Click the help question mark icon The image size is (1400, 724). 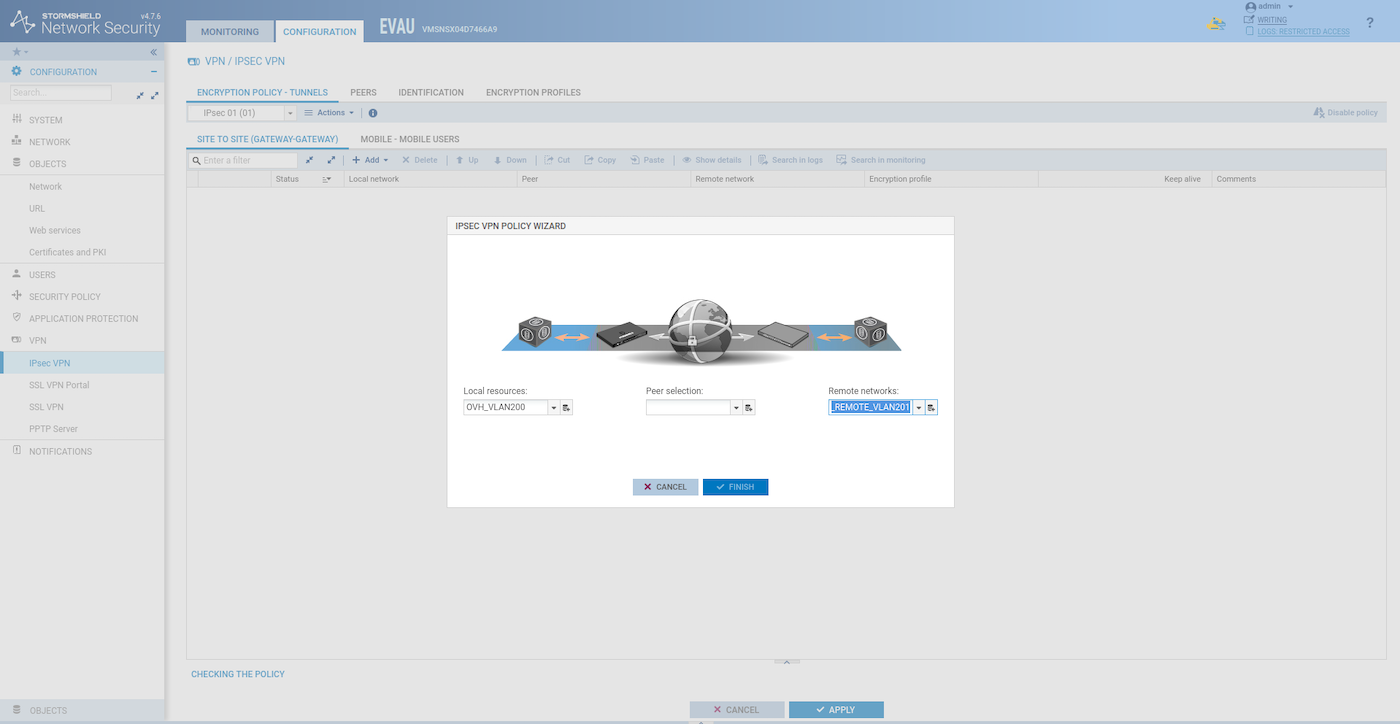(x=1370, y=23)
